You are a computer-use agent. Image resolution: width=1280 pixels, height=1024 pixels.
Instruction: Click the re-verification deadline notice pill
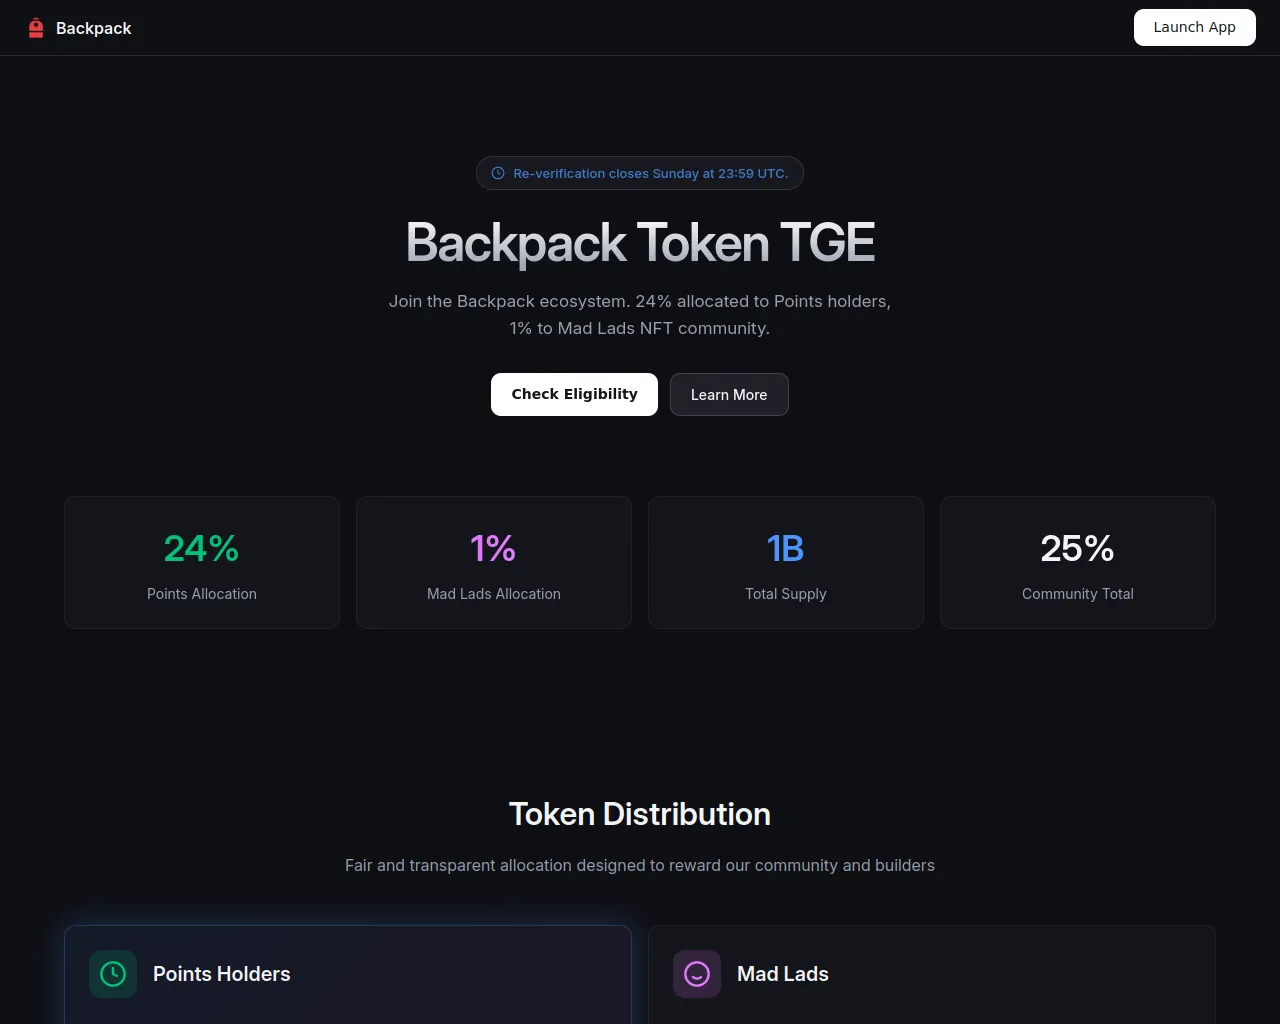point(640,173)
